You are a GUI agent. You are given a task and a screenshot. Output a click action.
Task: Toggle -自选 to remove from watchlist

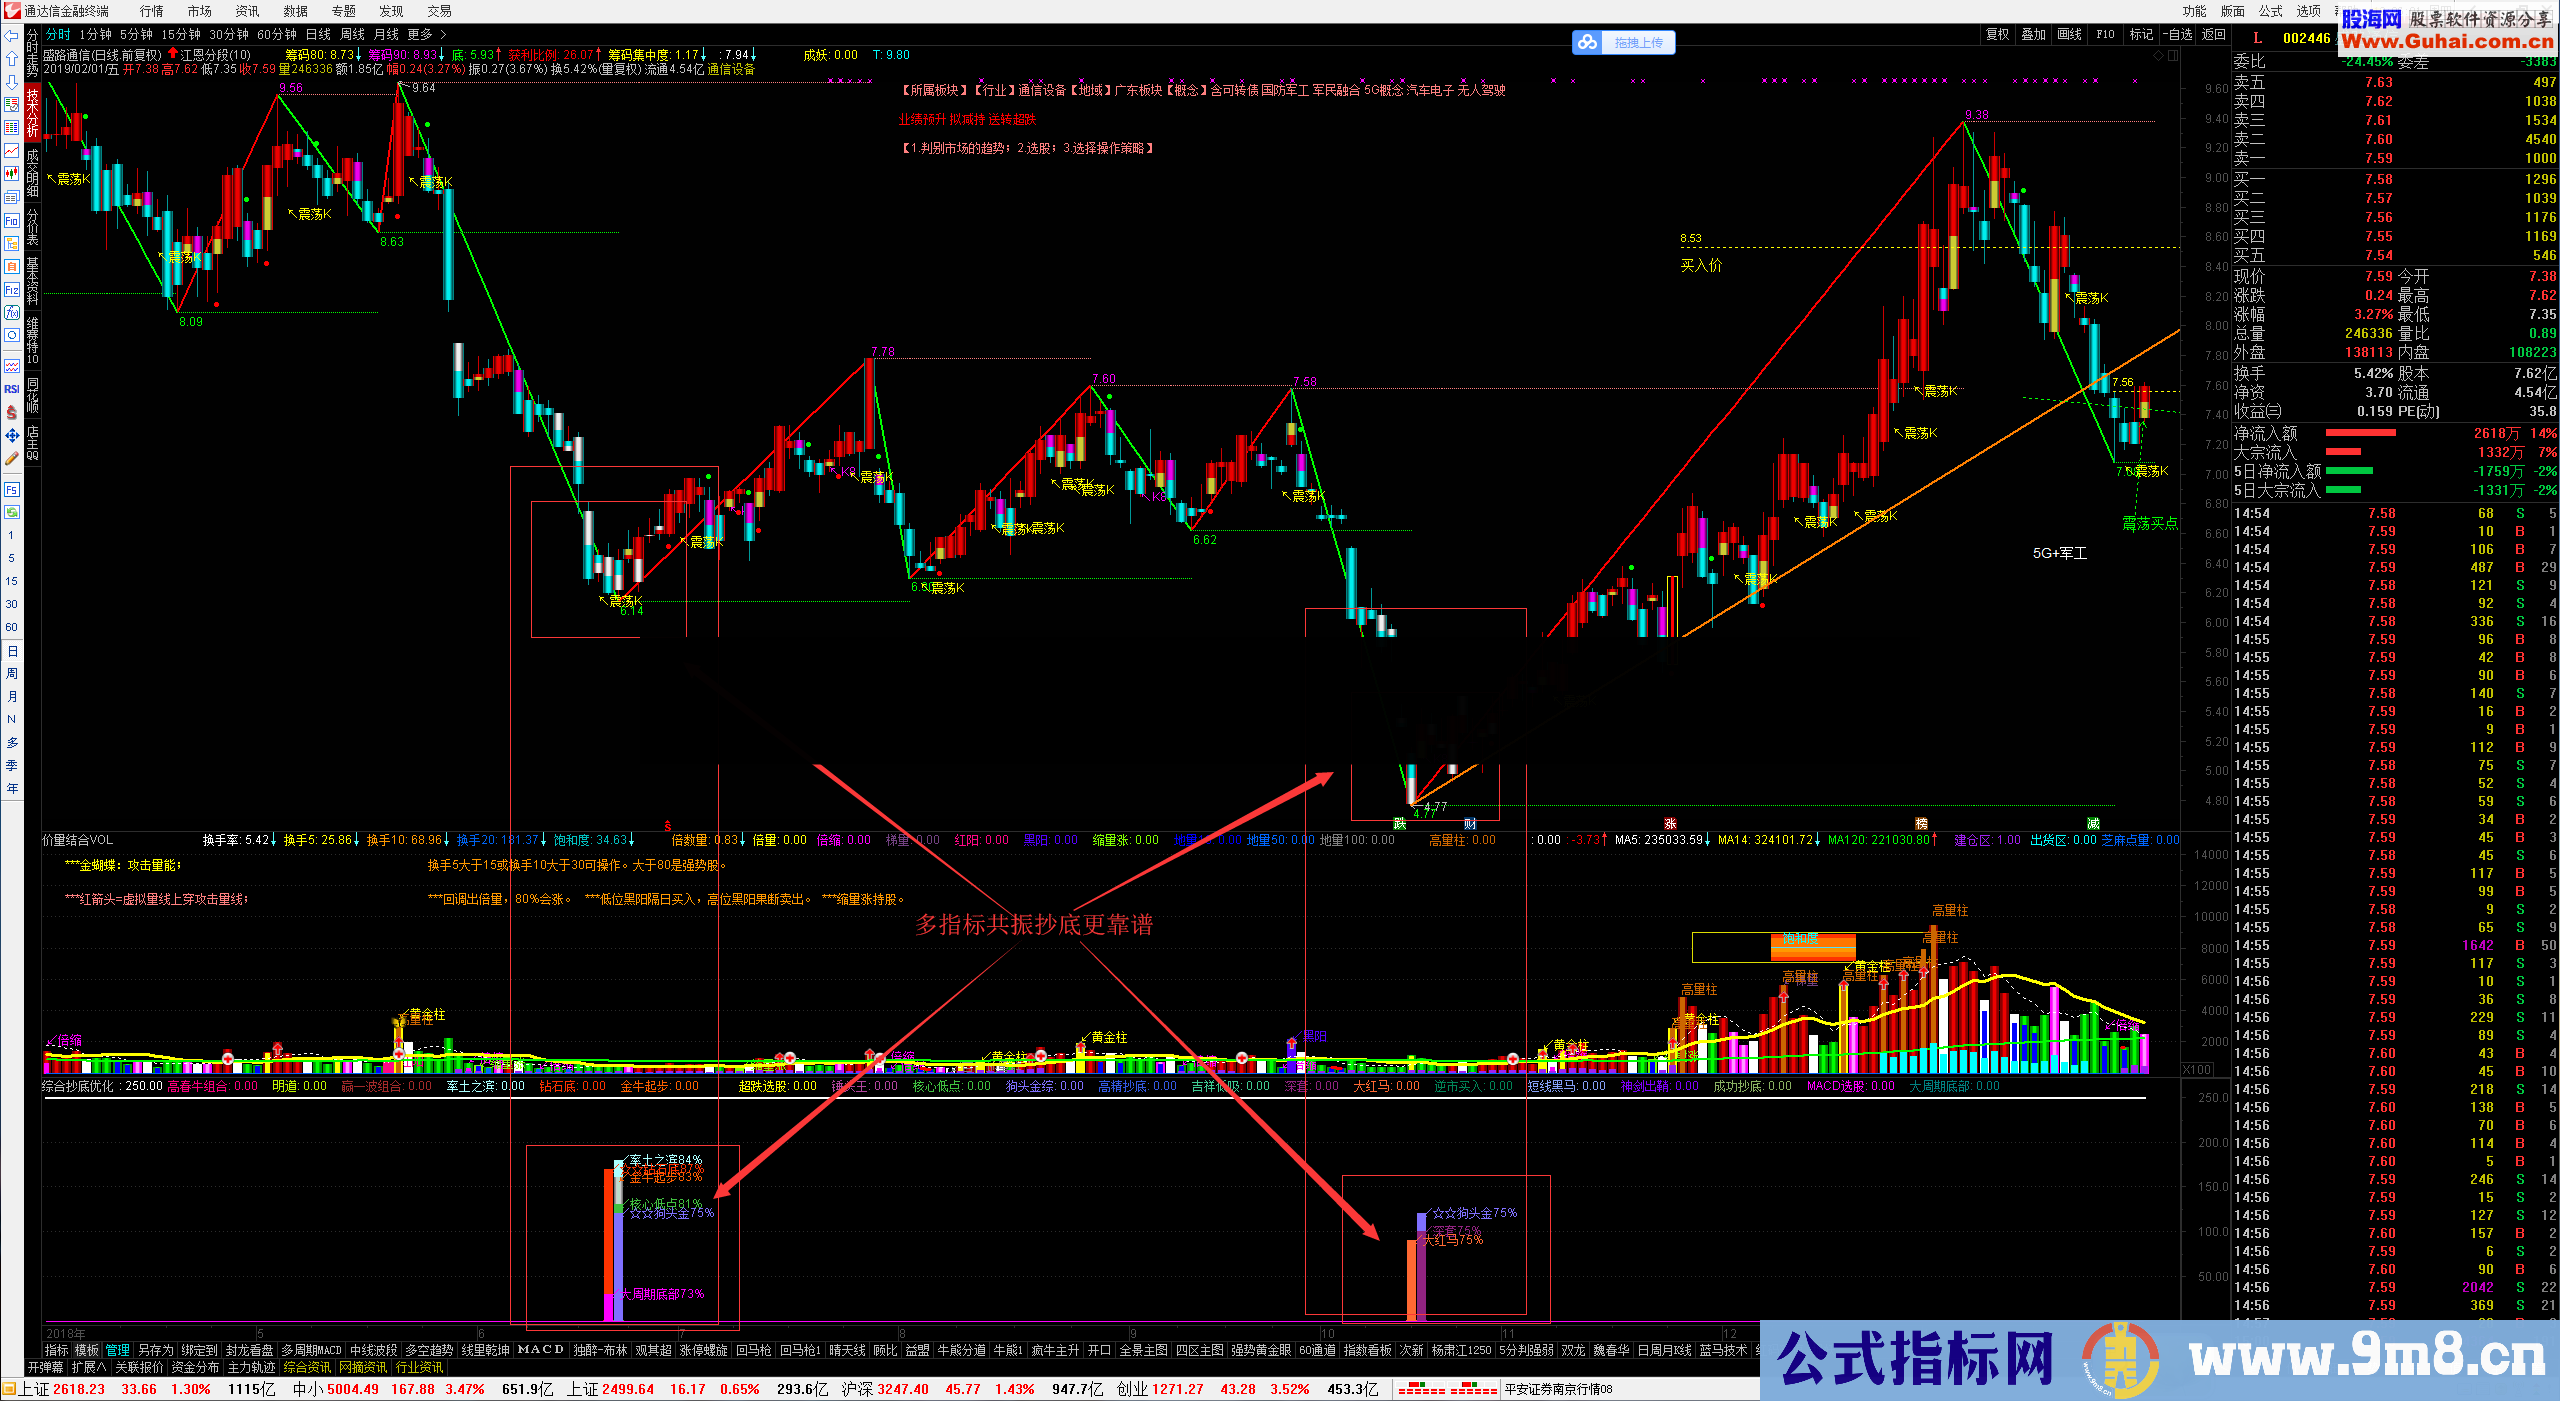coord(2178,35)
